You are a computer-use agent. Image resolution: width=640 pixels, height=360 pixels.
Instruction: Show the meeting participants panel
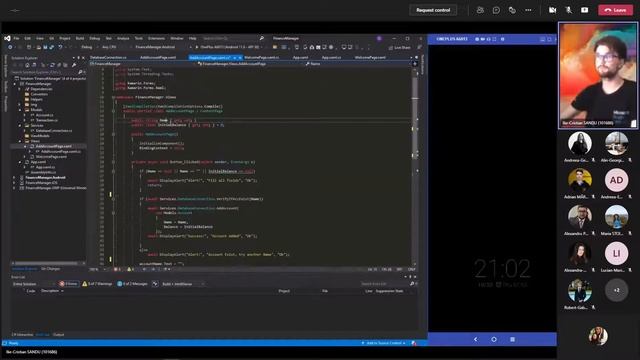[x=480, y=10]
